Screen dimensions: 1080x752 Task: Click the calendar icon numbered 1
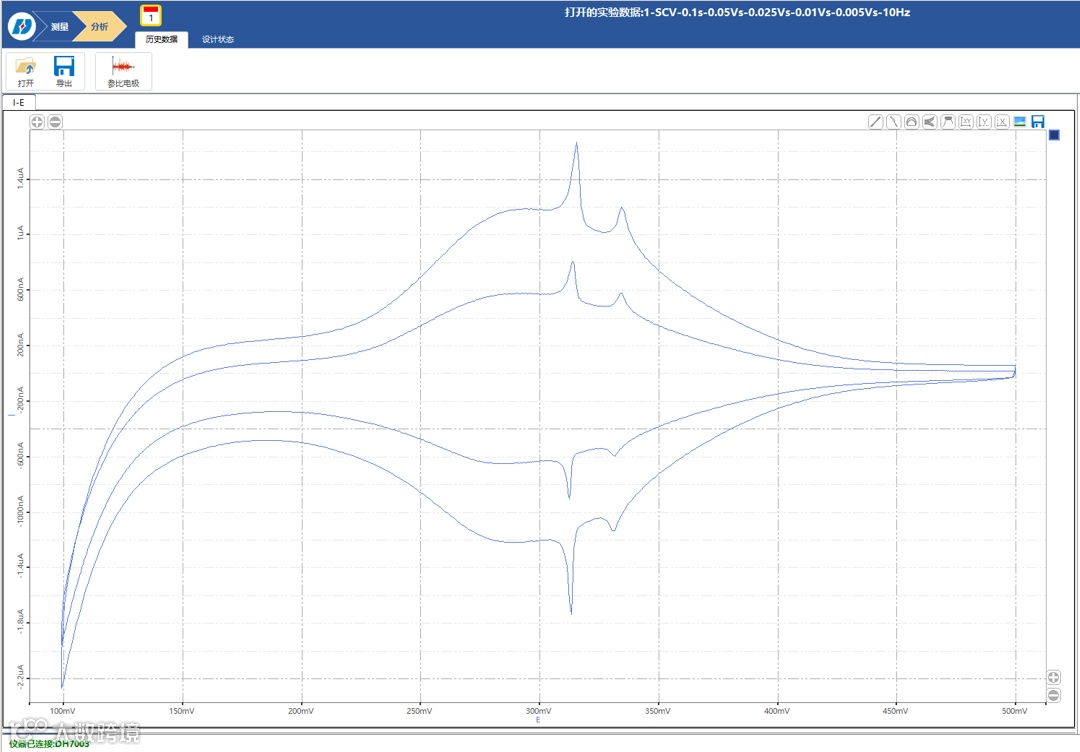pos(151,15)
